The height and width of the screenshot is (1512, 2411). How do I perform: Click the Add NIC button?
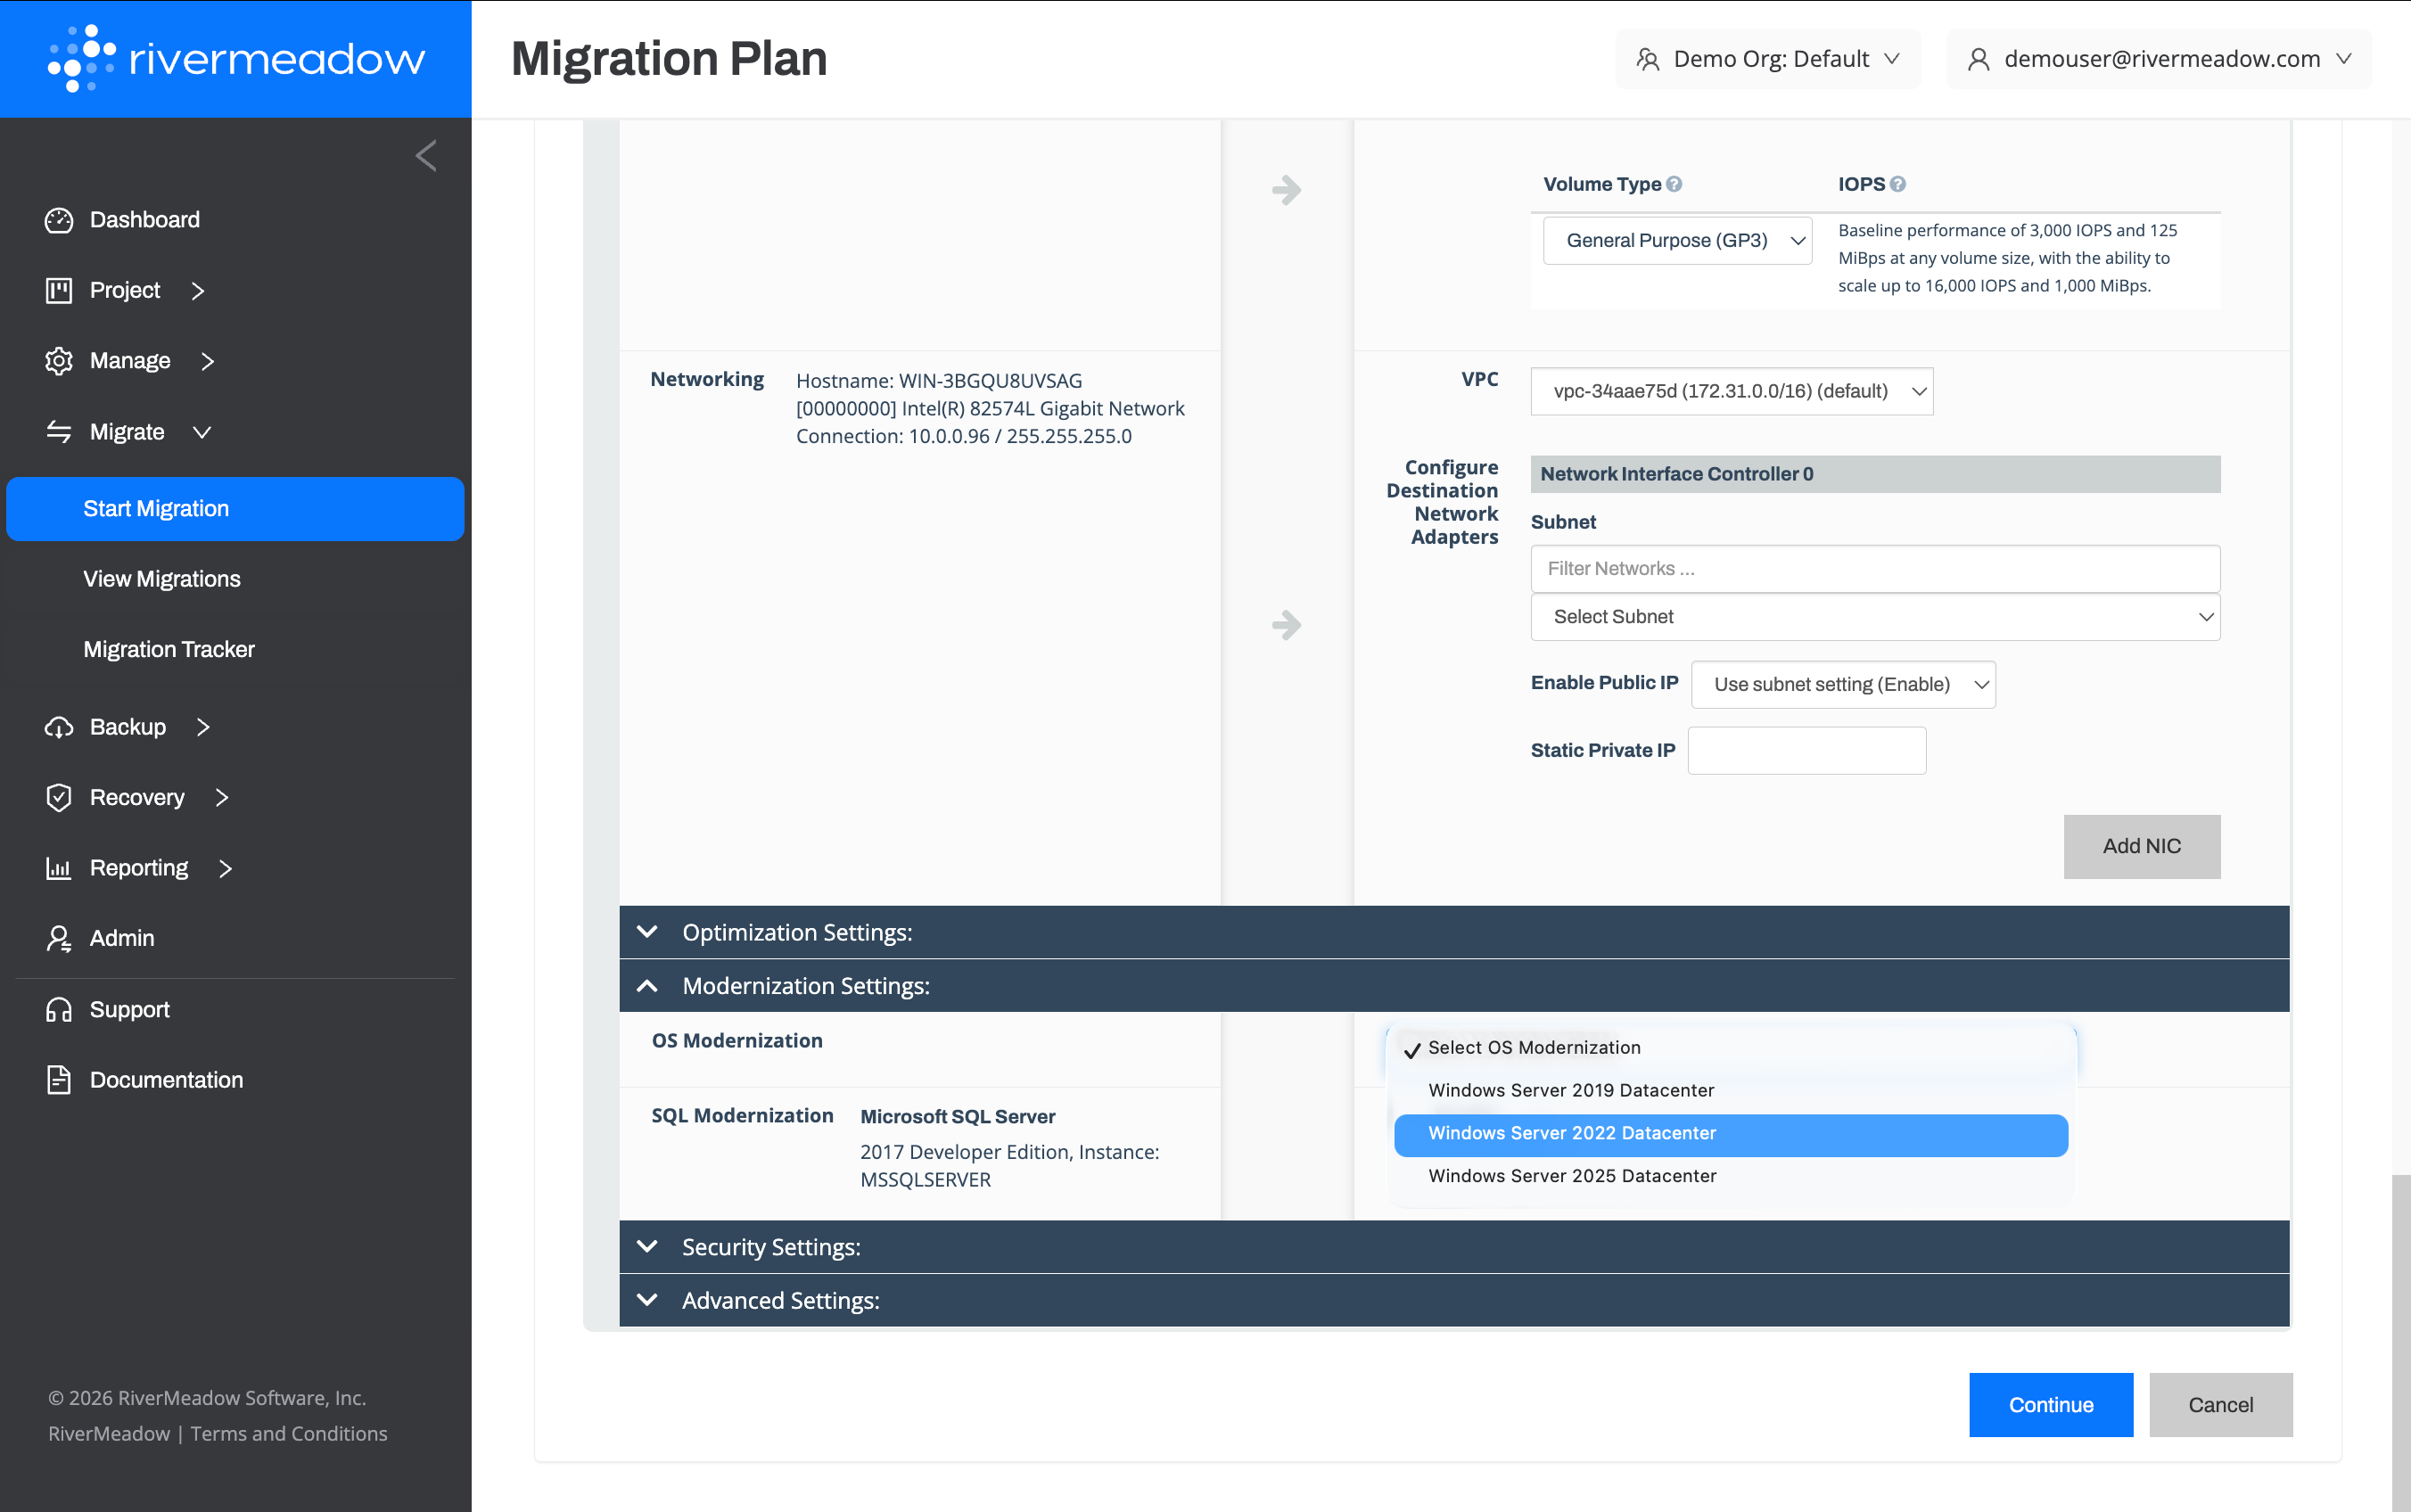coord(2141,846)
